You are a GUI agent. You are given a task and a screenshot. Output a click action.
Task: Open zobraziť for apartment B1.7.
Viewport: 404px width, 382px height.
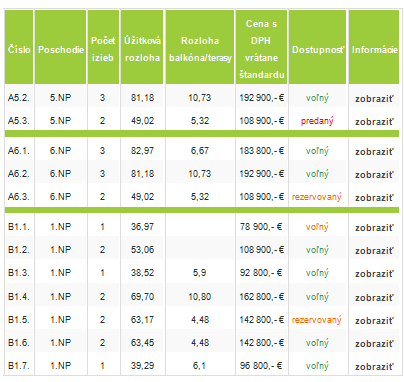pos(374,367)
